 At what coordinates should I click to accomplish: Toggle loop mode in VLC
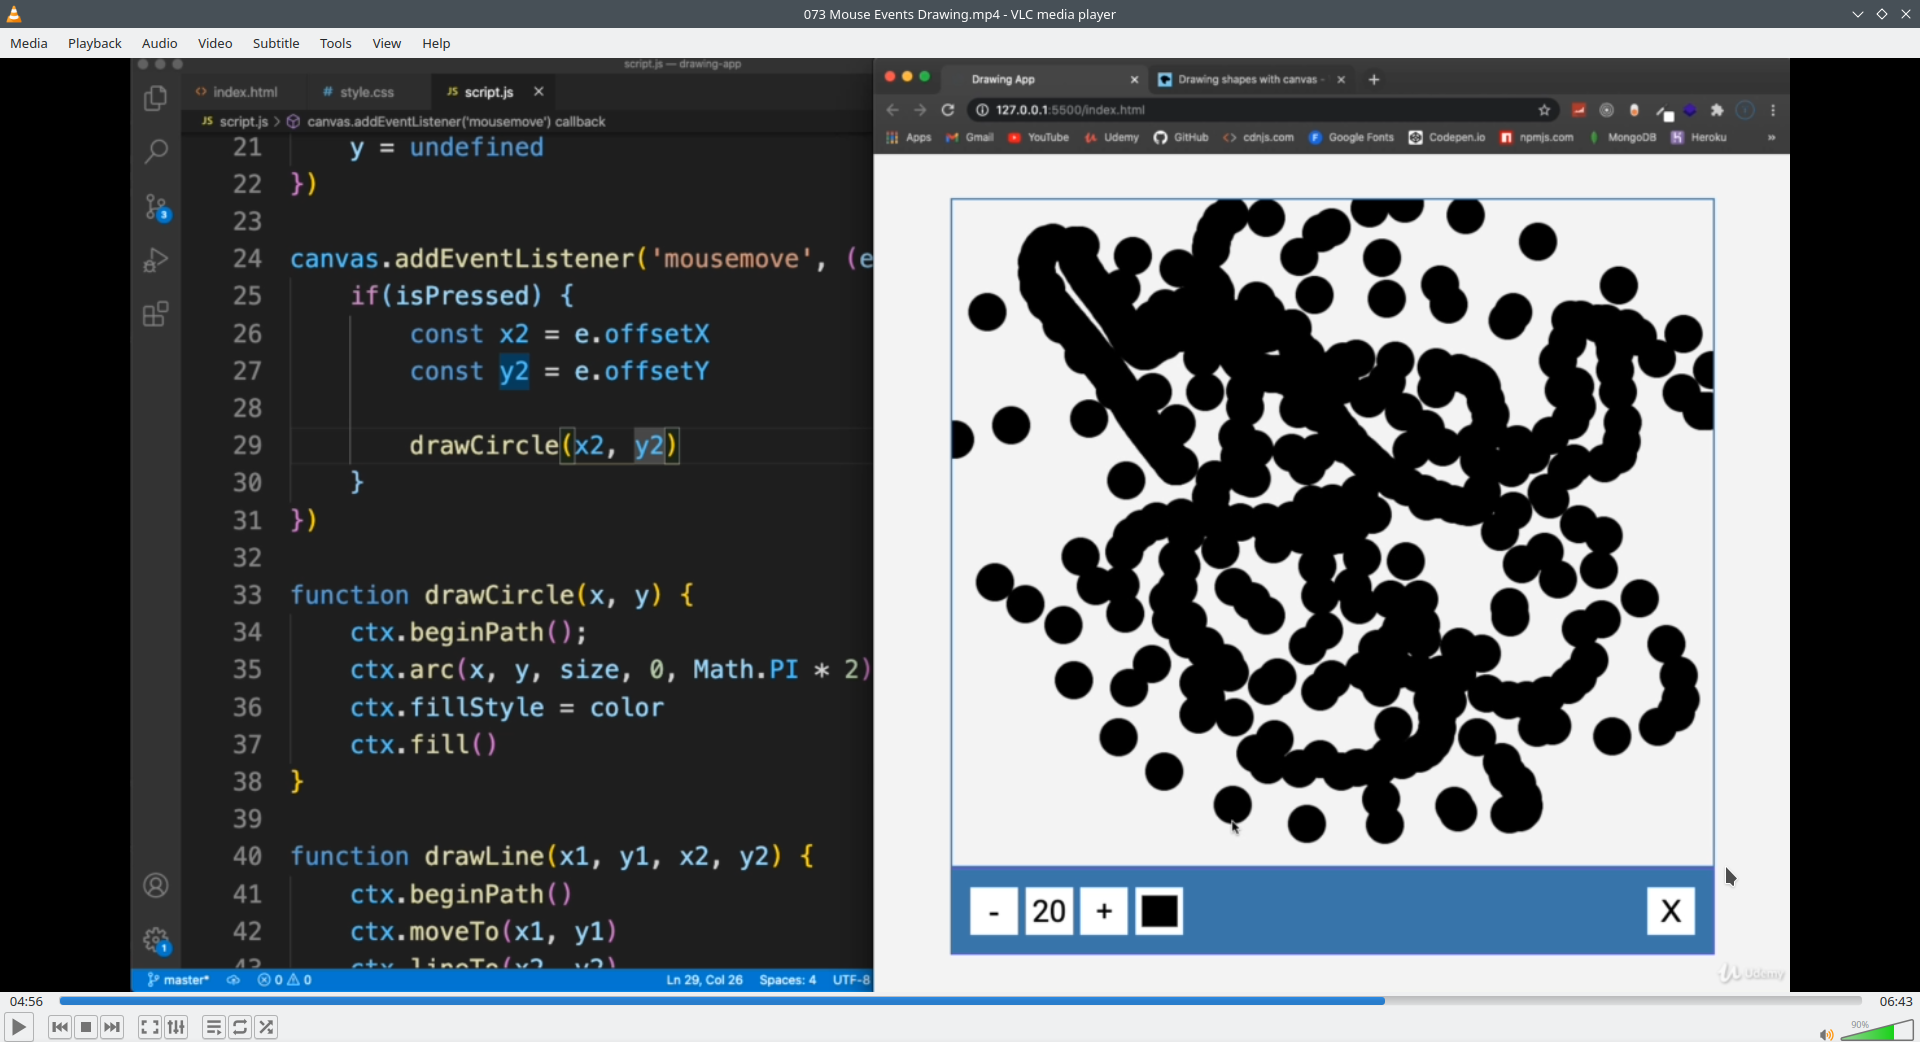[x=240, y=1027]
